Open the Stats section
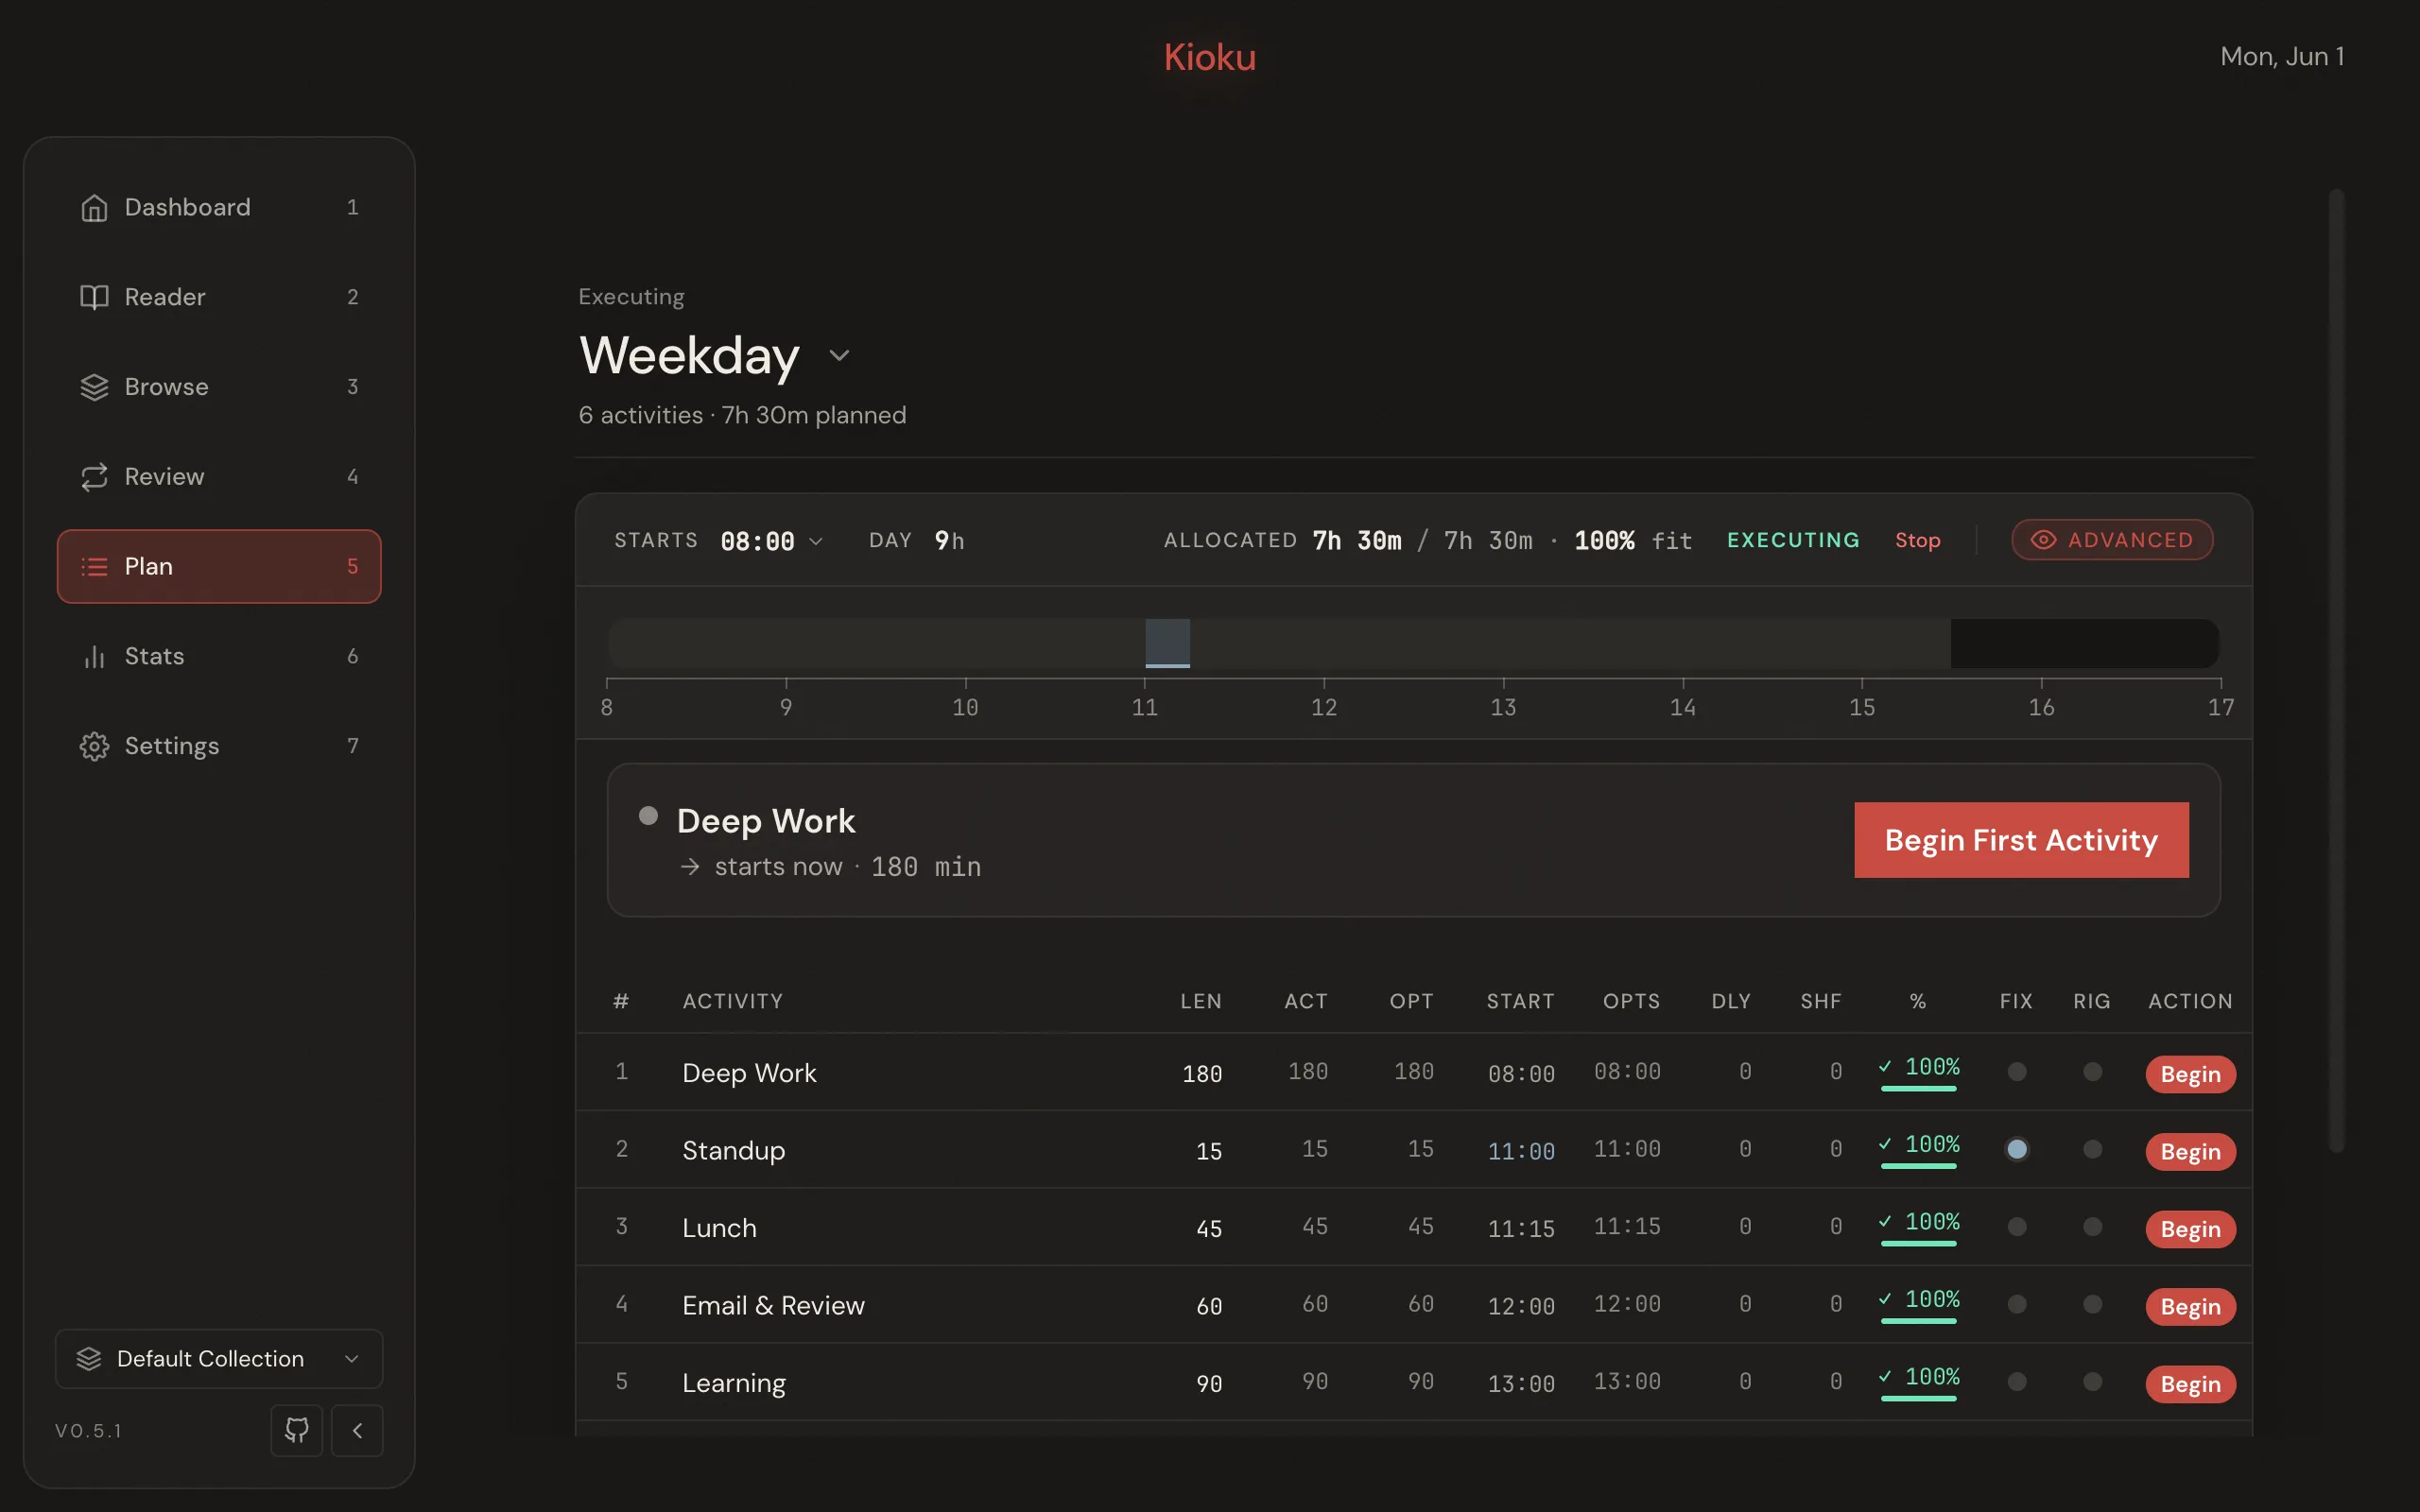This screenshot has width=2420, height=1512. click(219, 656)
